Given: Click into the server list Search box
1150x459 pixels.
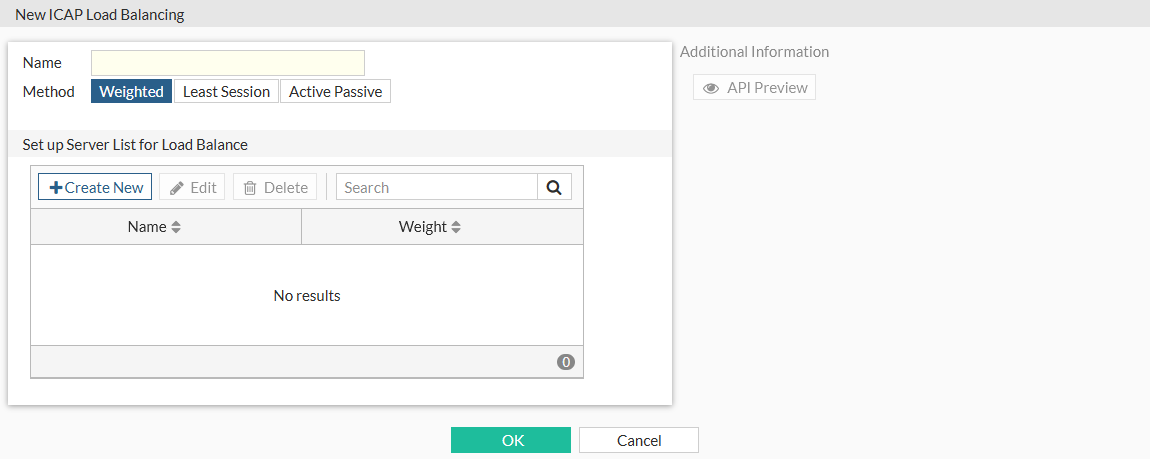Looking at the screenshot, I should 437,187.
